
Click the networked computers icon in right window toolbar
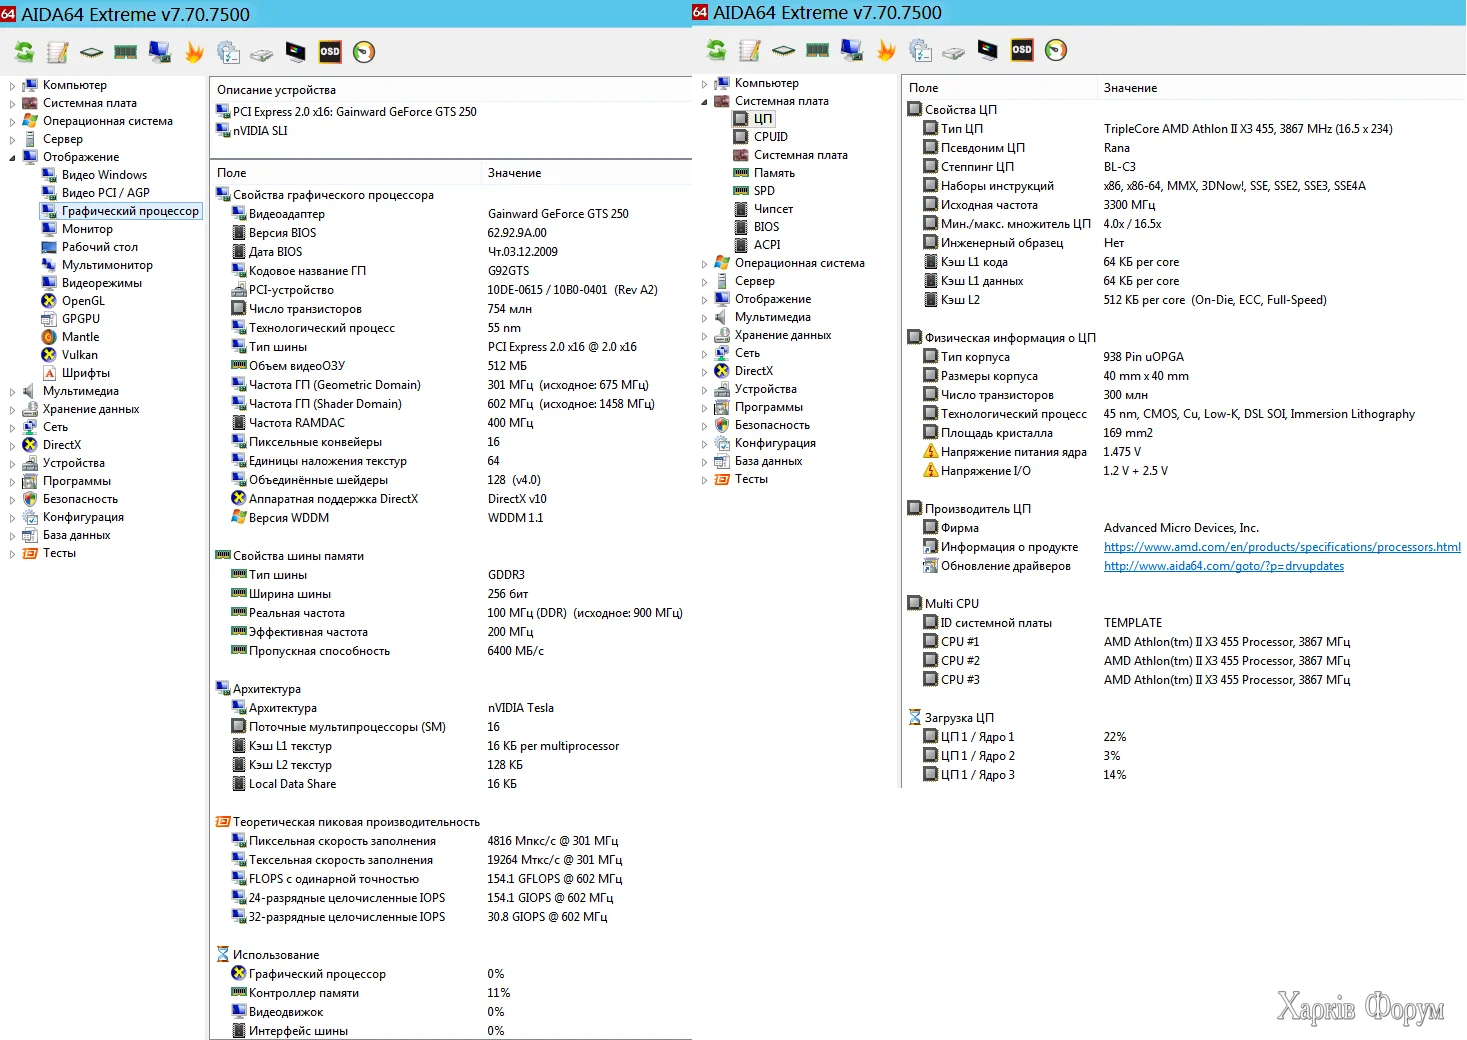point(852,50)
